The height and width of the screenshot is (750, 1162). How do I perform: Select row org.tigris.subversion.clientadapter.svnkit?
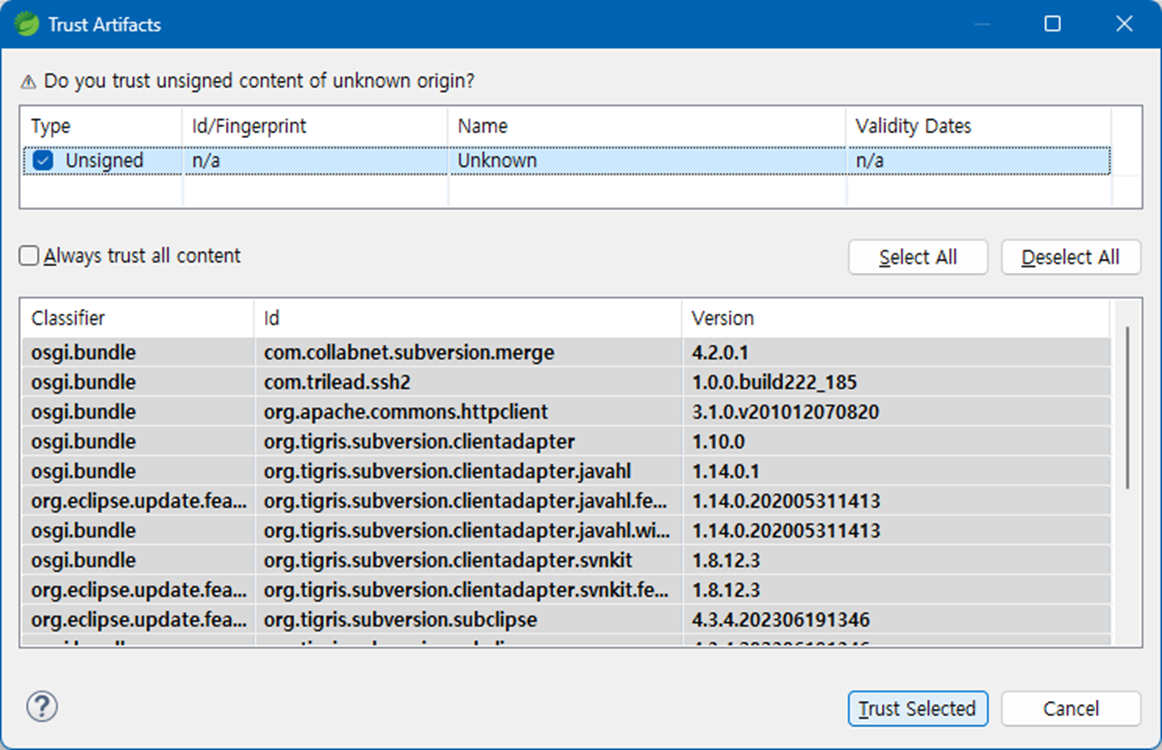(x=566, y=560)
